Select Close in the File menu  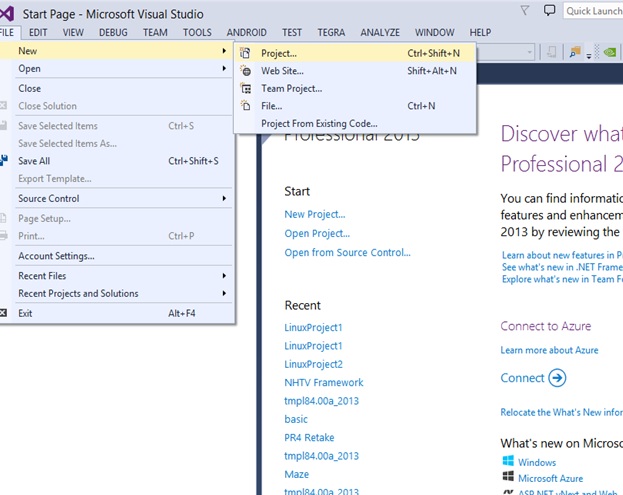pos(116,88)
